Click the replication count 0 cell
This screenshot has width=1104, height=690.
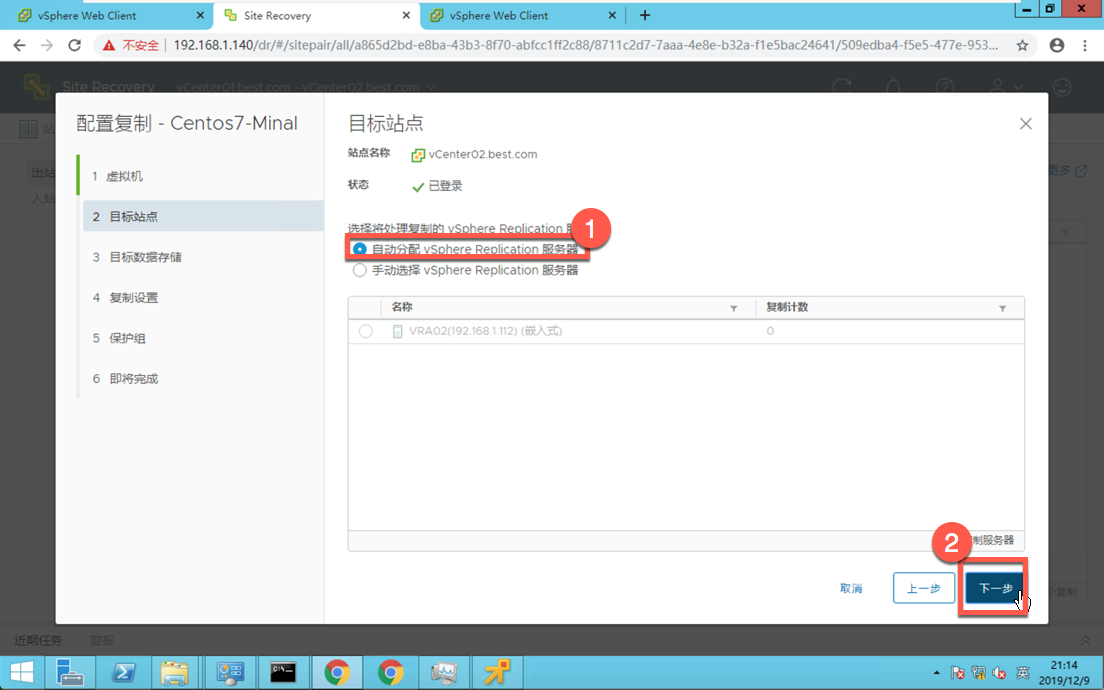tap(770, 331)
